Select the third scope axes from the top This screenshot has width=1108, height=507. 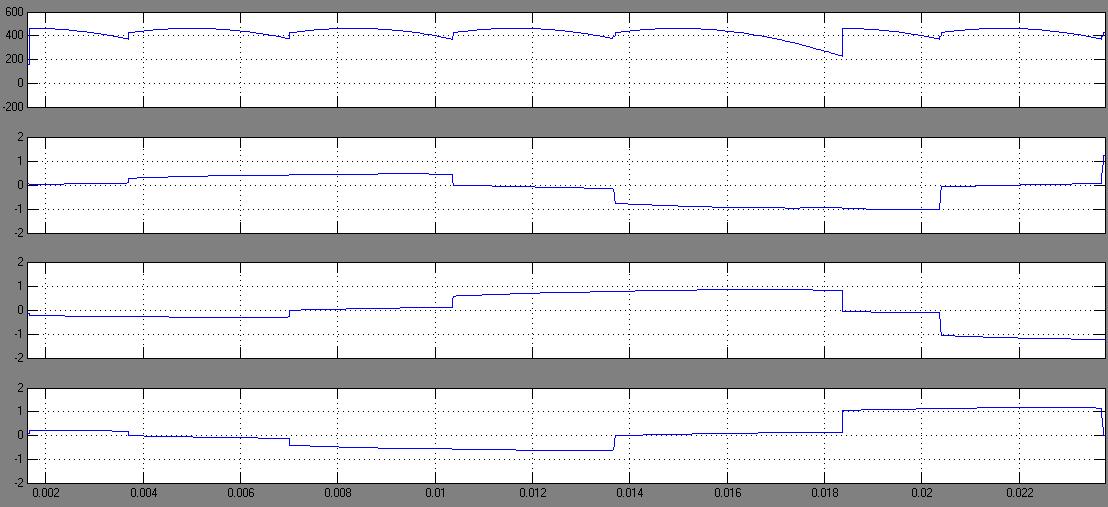[567, 310]
